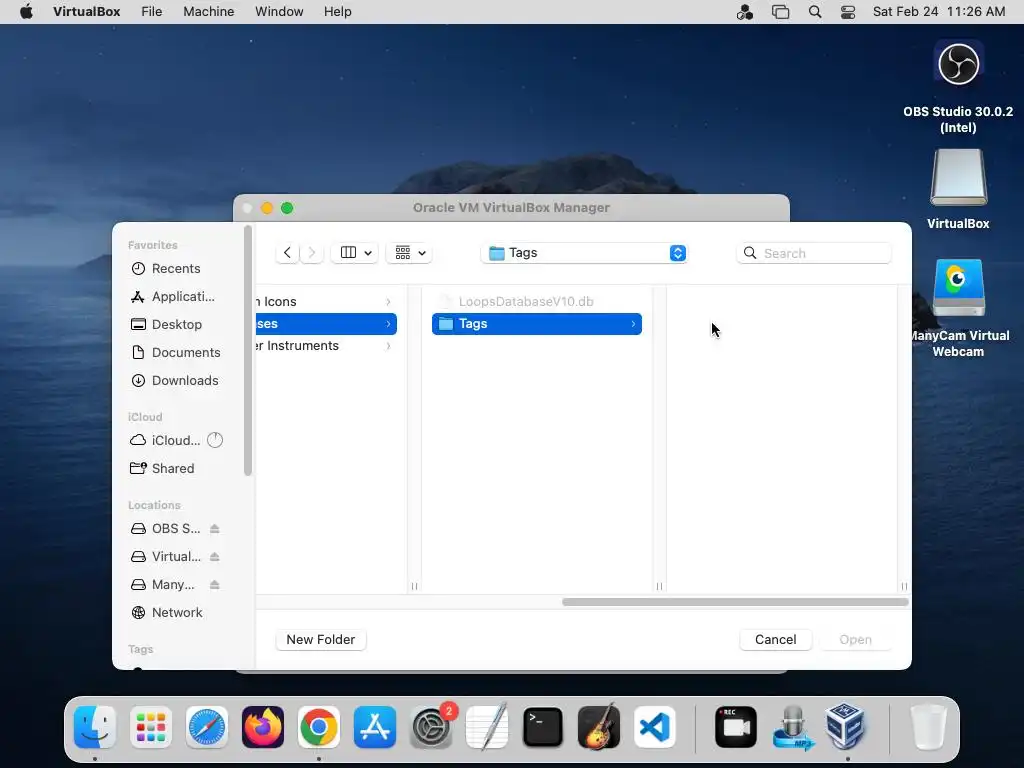Open the screen recorder REC icon in Dock

point(736,727)
